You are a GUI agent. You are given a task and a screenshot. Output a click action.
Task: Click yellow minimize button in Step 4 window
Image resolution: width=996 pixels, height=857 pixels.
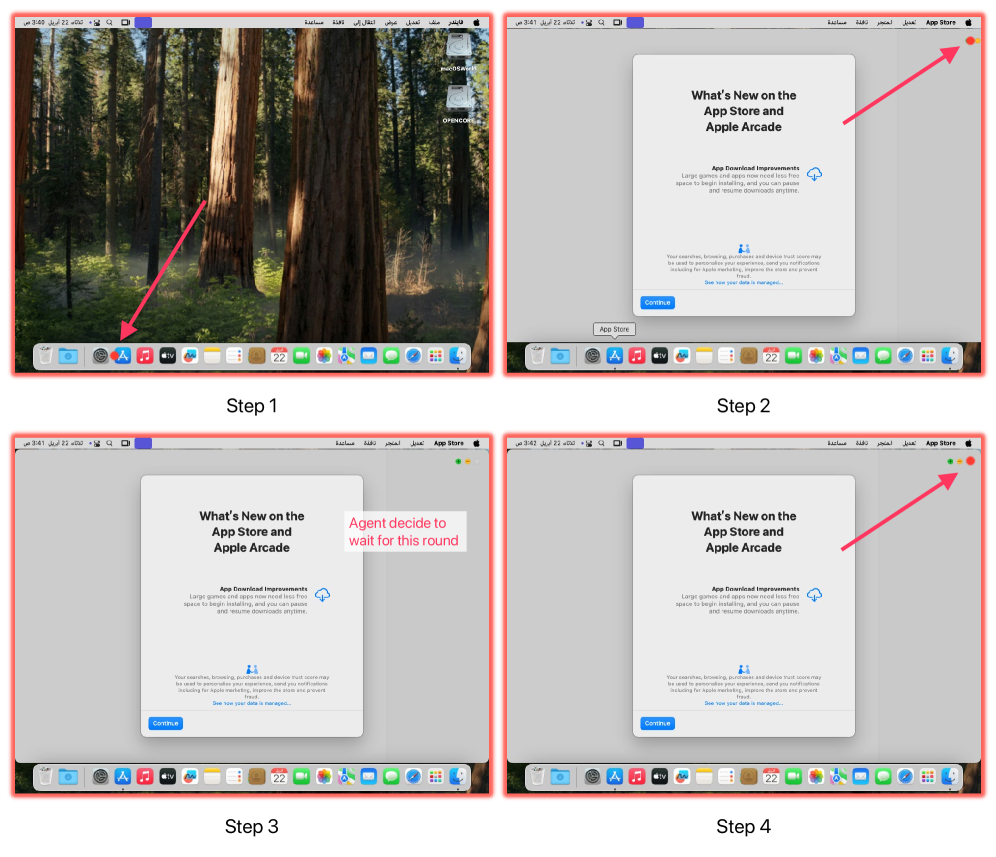pos(960,461)
